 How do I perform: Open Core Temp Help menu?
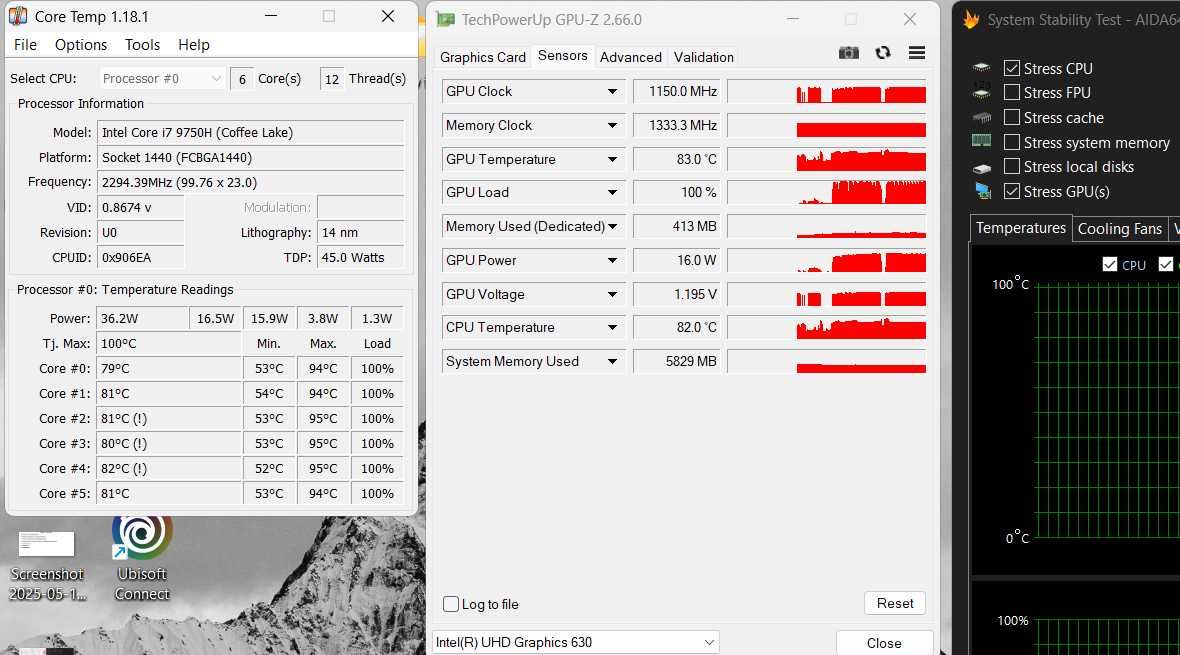point(193,44)
